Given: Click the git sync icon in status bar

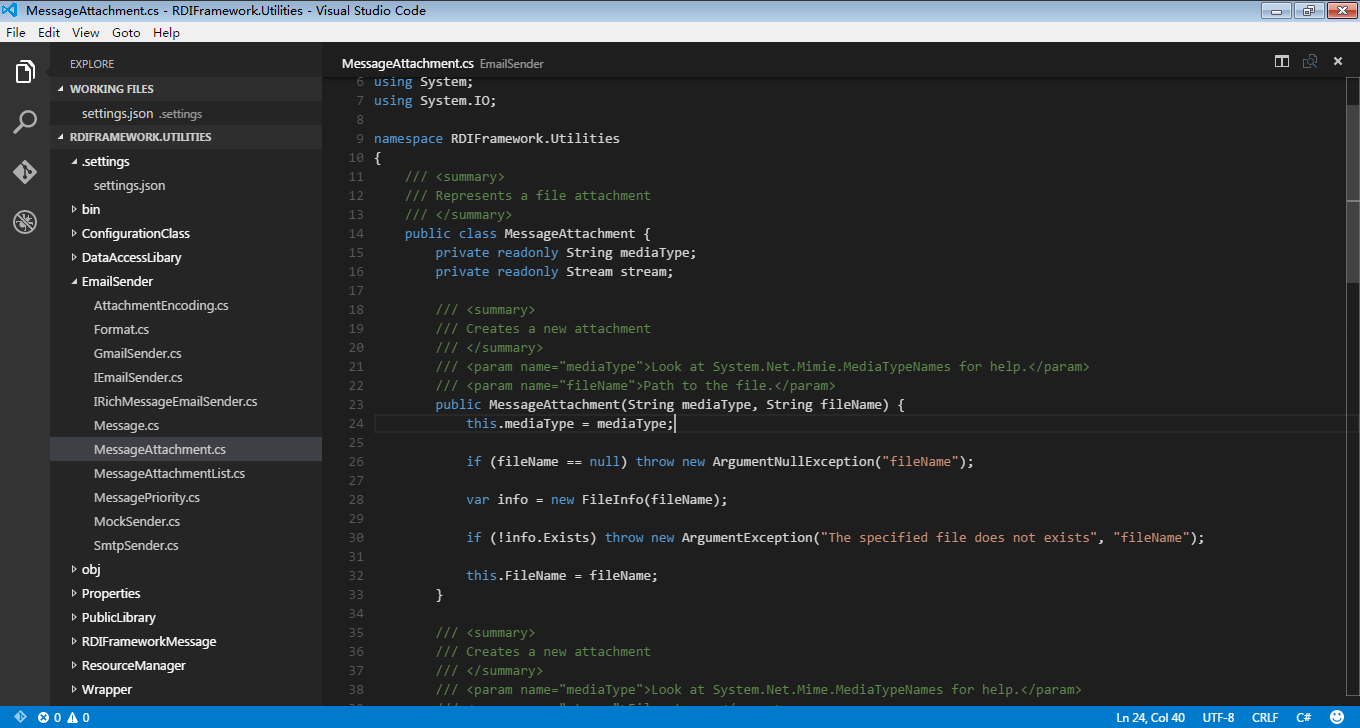Looking at the screenshot, I should point(20,717).
